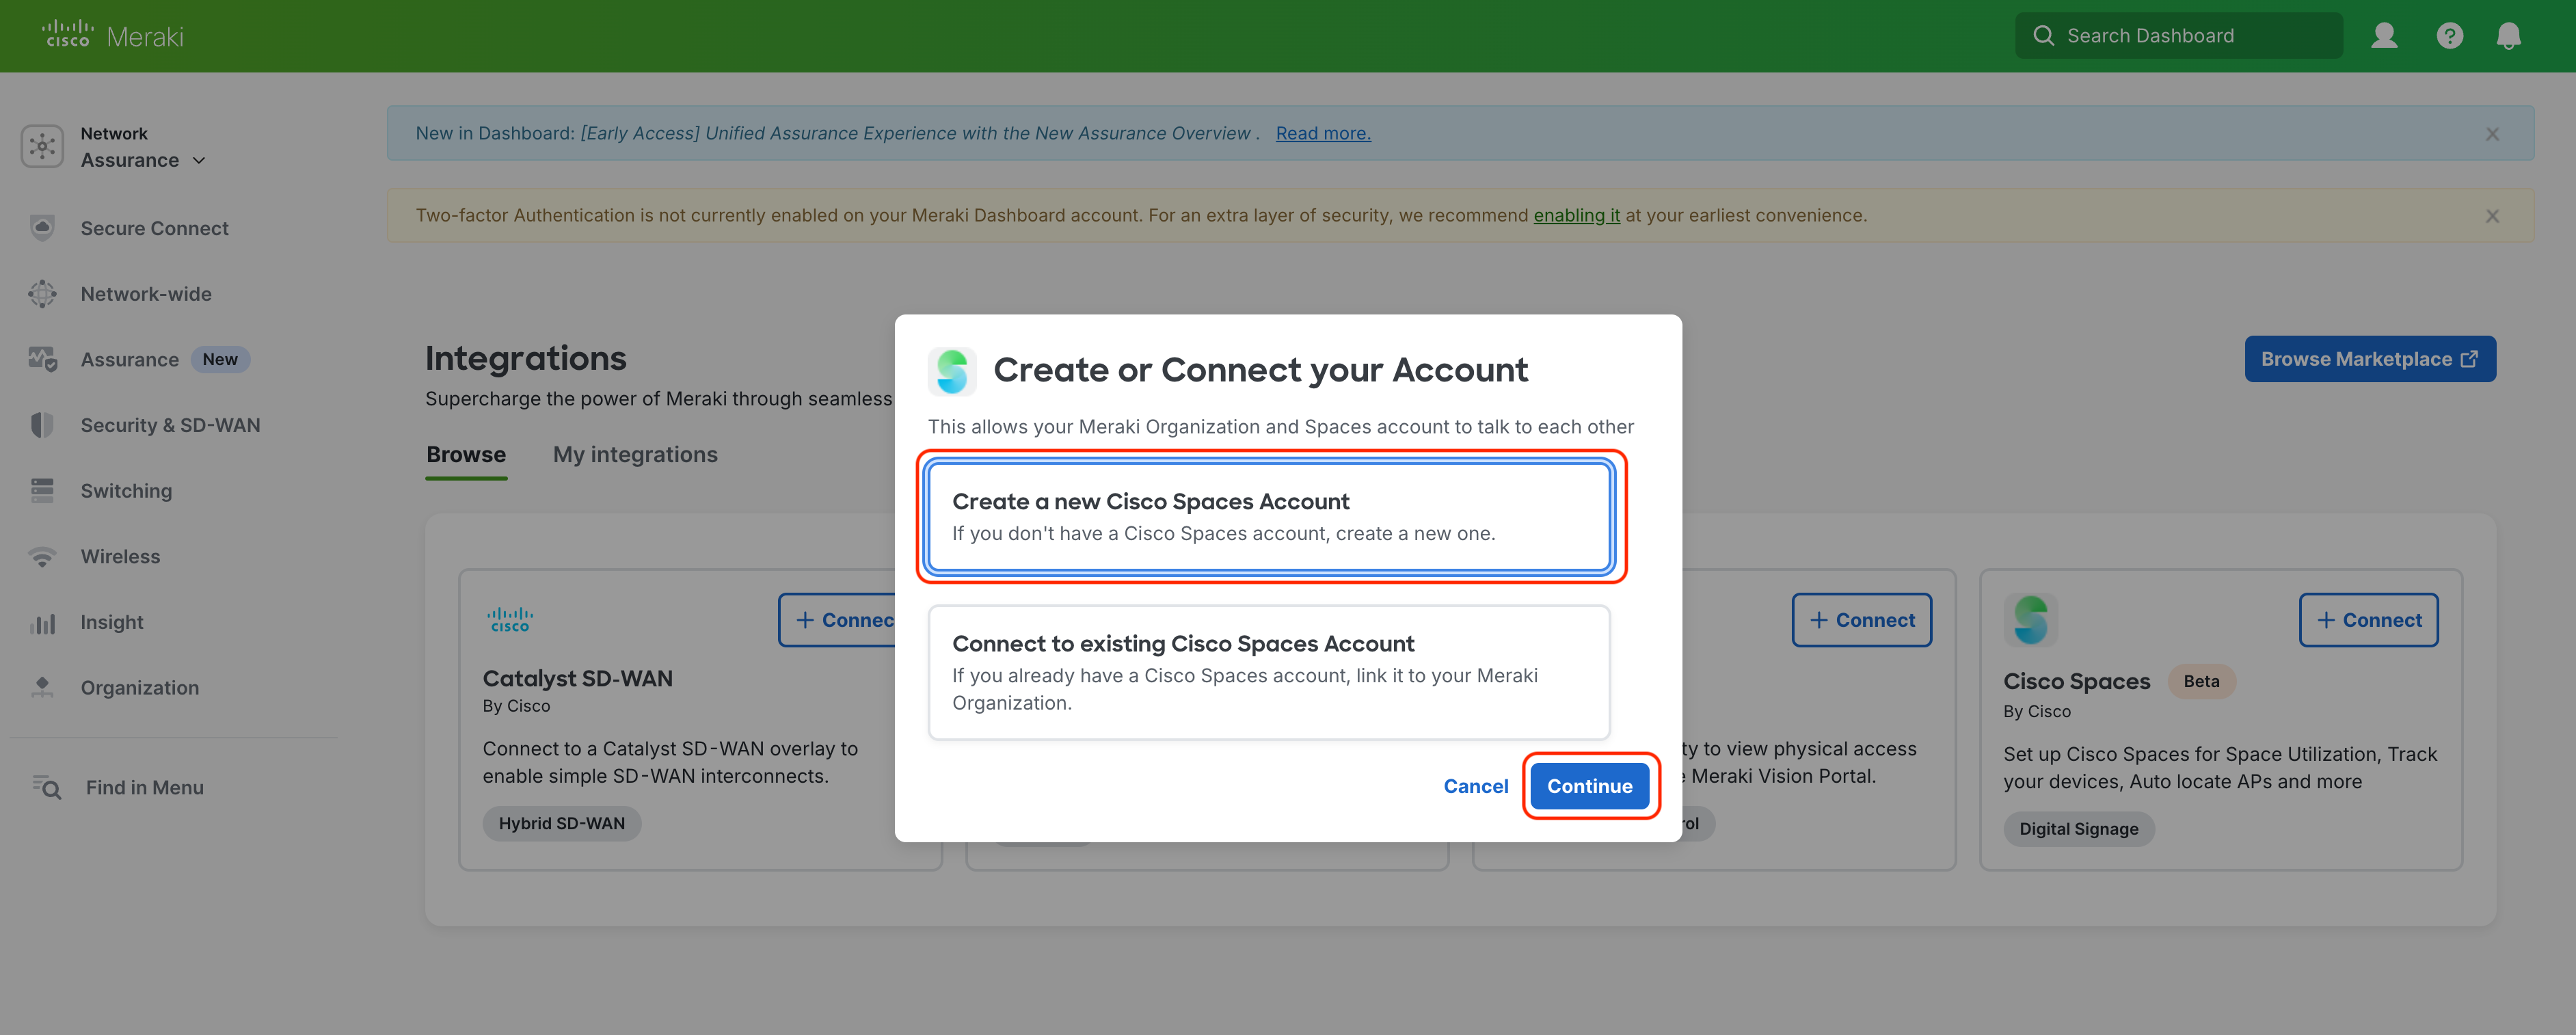Click the Security & SD-WAN shield icon
This screenshot has height=1035, width=2576.
[x=42, y=425]
